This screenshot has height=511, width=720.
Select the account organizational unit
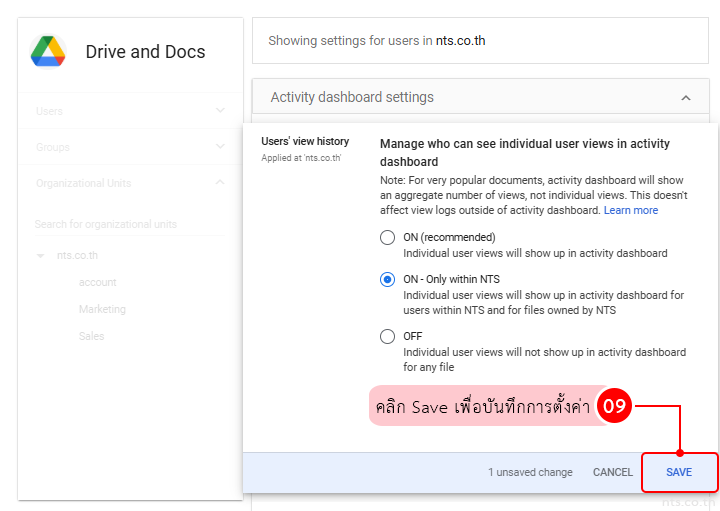[x=98, y=283]
